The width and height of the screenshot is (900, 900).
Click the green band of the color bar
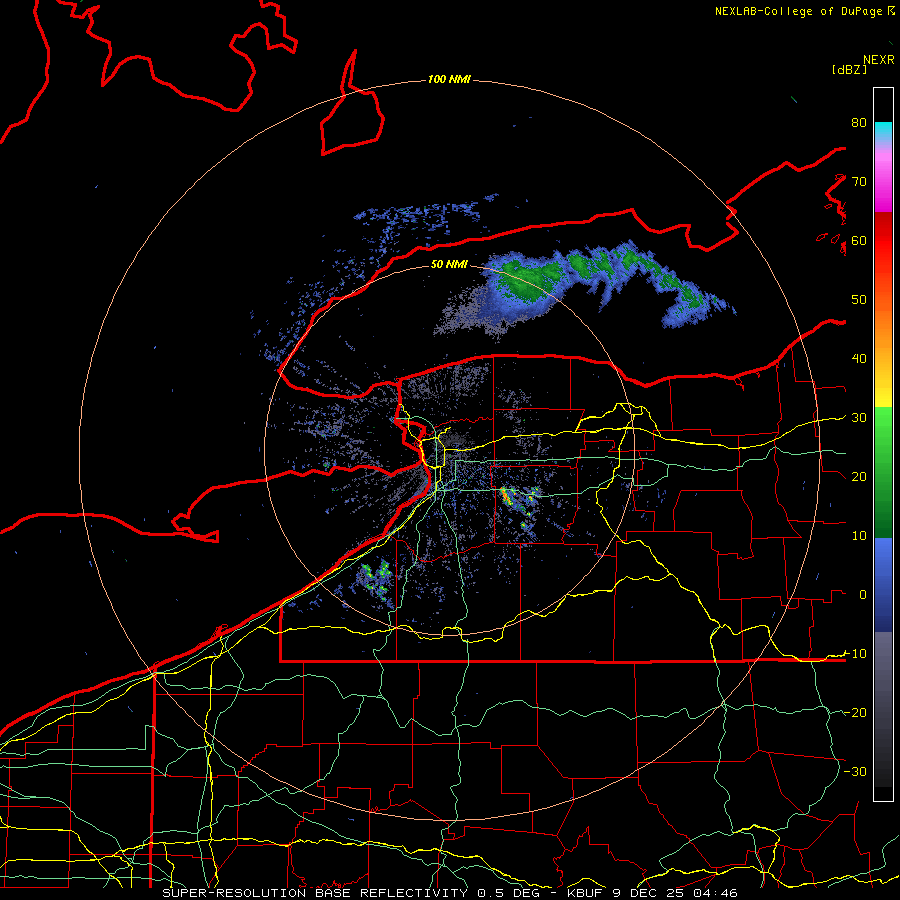click(883, 472)
